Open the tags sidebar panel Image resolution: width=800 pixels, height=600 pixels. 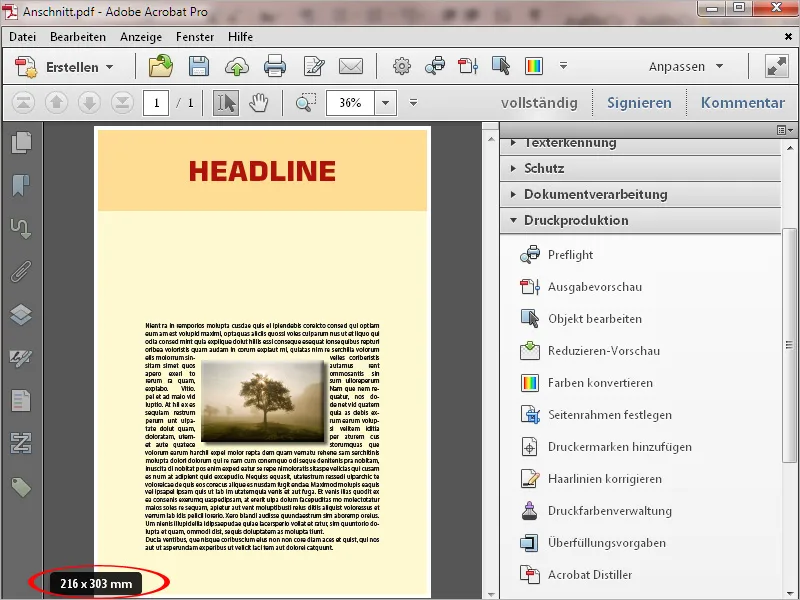tap(21, 487)
